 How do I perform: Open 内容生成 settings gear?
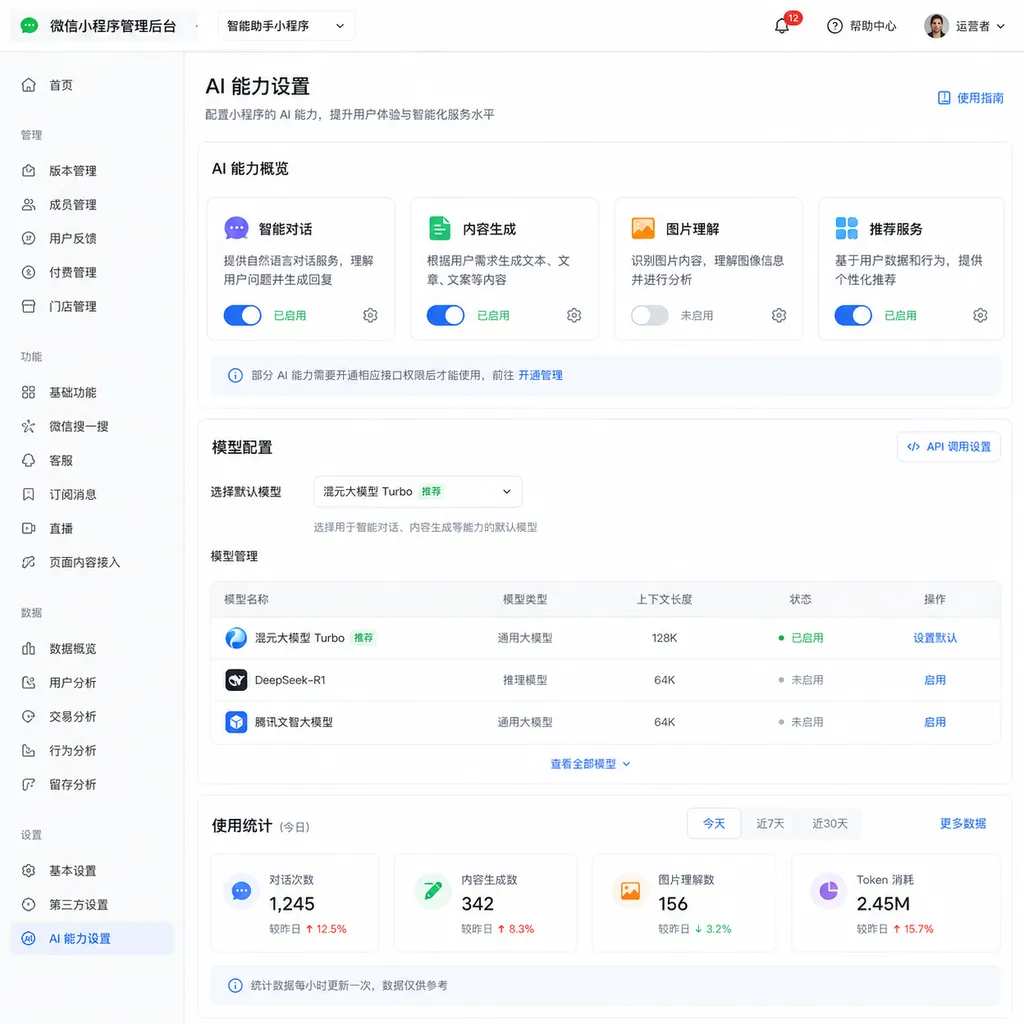[574, 315]
